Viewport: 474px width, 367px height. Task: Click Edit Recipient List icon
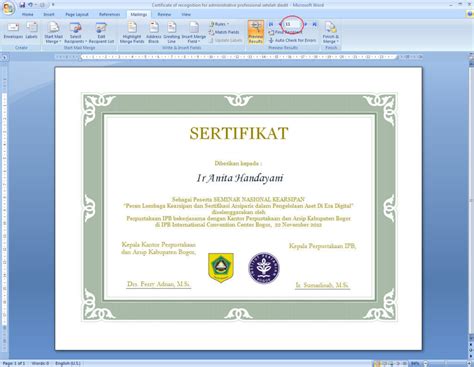[x=101, y=33]
